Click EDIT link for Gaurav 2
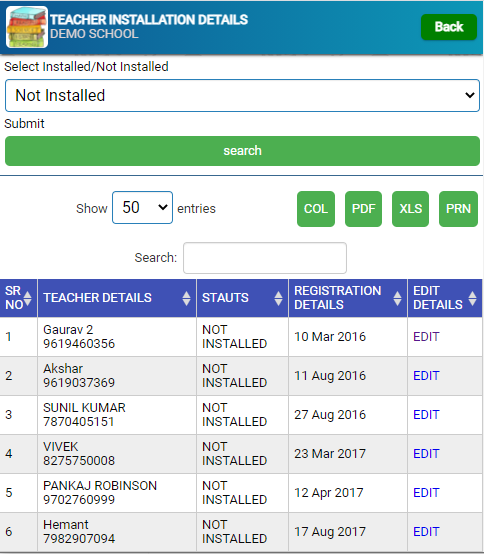Screen dimensions: 484x554 coord(426,337)
